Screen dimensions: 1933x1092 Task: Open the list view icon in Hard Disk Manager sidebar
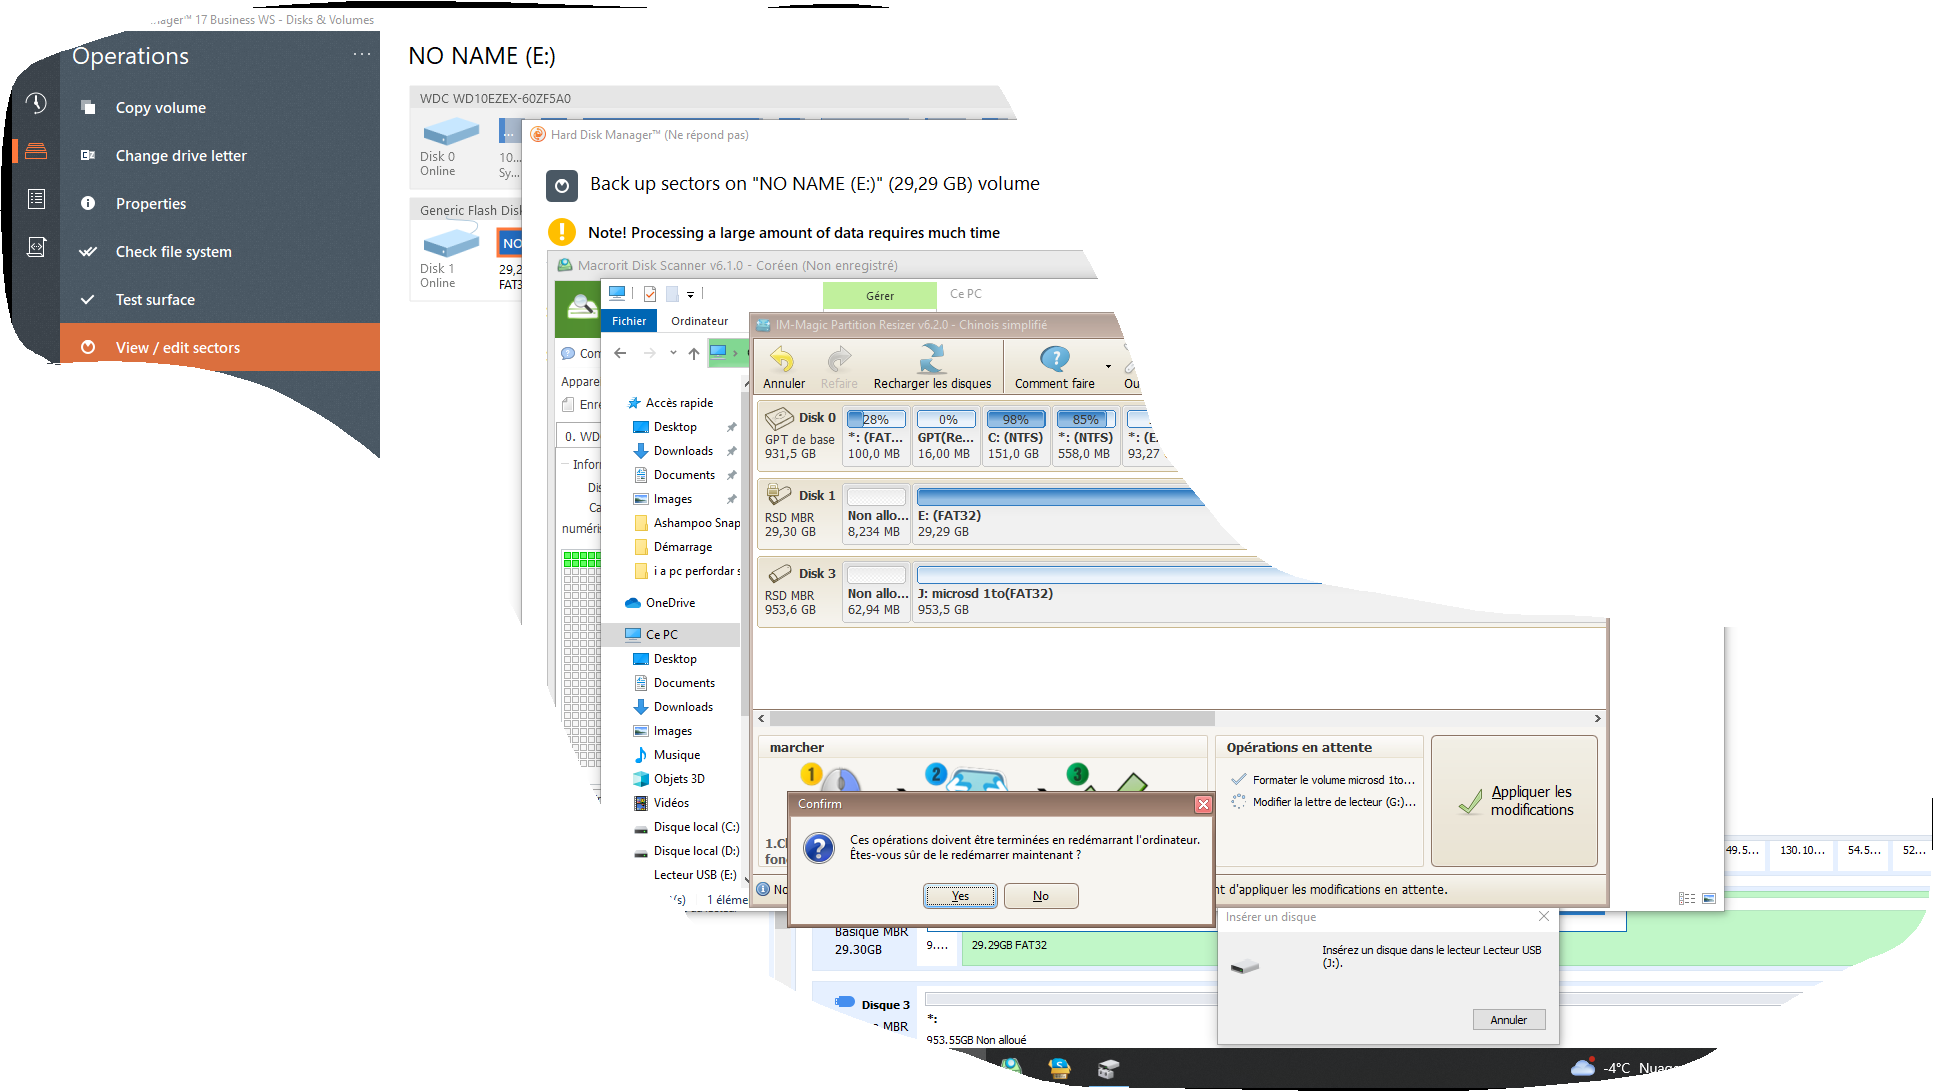coord(36,199)
